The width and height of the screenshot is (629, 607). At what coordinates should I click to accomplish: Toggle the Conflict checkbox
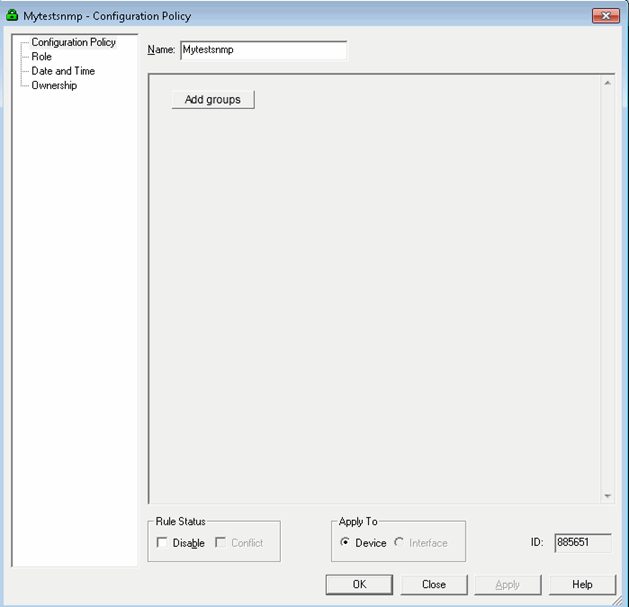coord(221,543)
